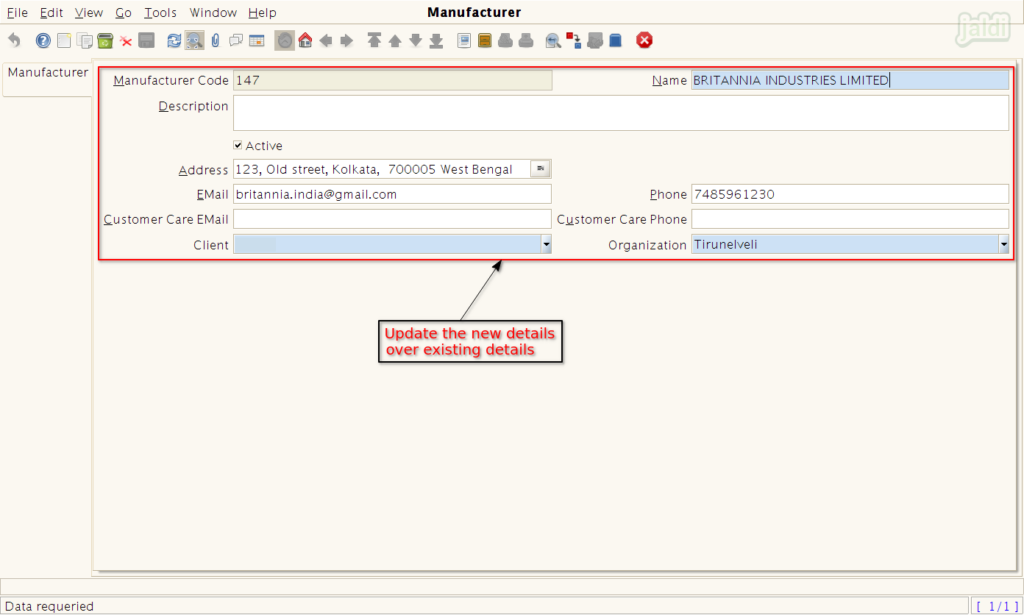This screenshot has height=615, width=1024.
Task: Click the right arrow forward icon
Action: click(347, 40)
